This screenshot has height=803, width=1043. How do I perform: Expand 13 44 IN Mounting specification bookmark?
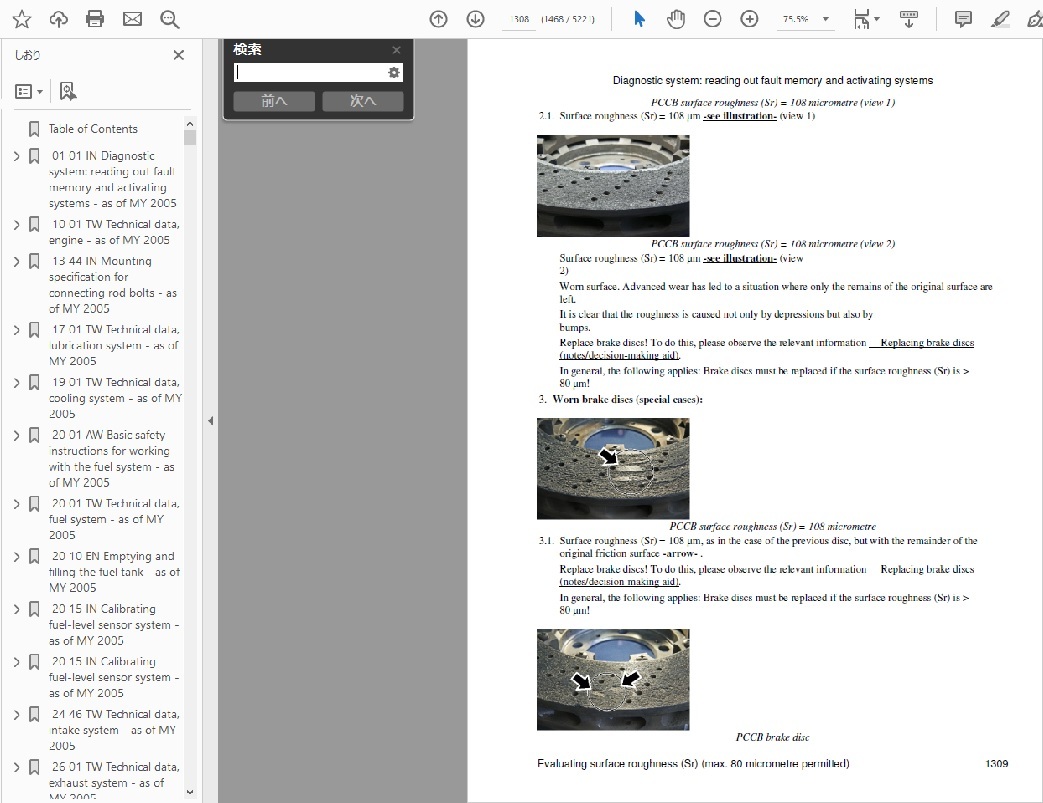click(x=17, y=261)
